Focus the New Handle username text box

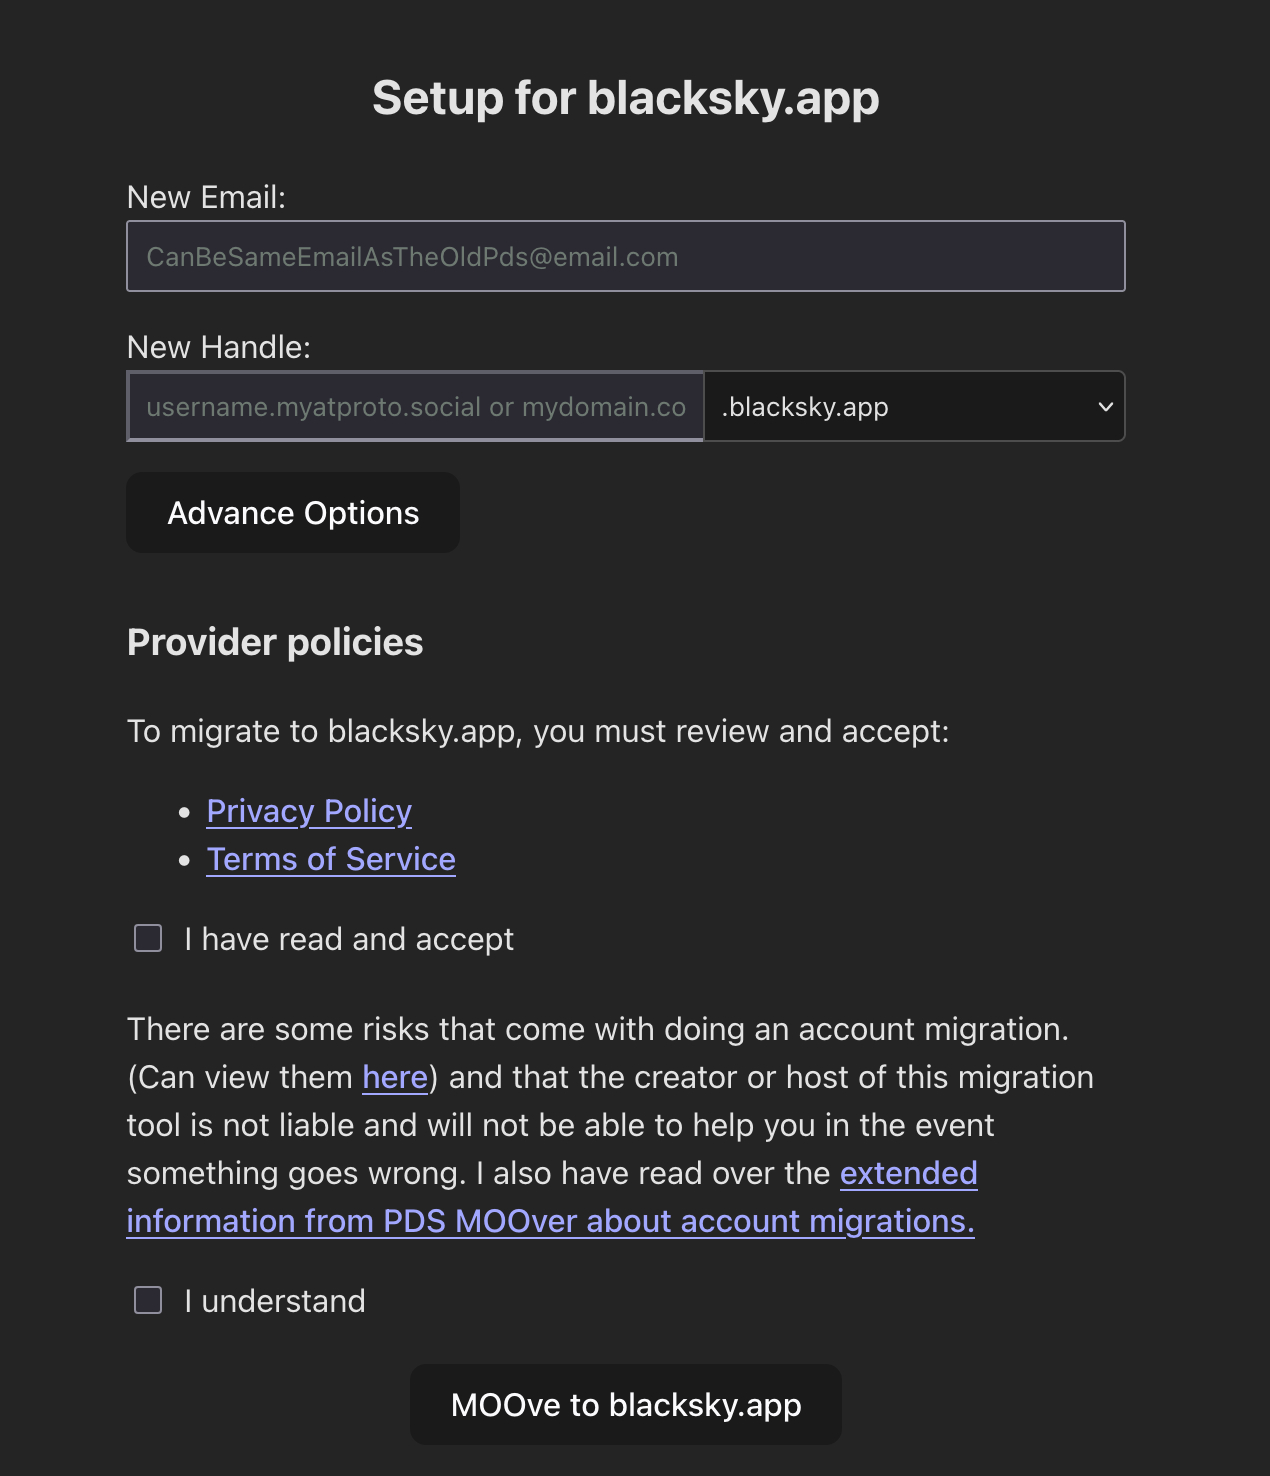(x=415, y=407)
